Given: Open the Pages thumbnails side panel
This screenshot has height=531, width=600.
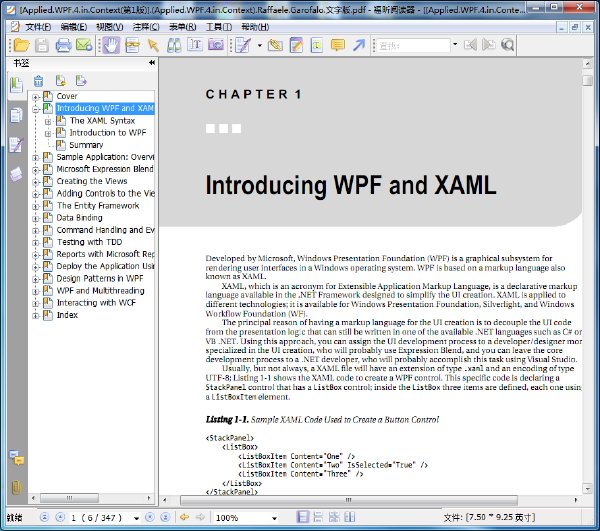Looking at the screenshot, I should 16,115.
